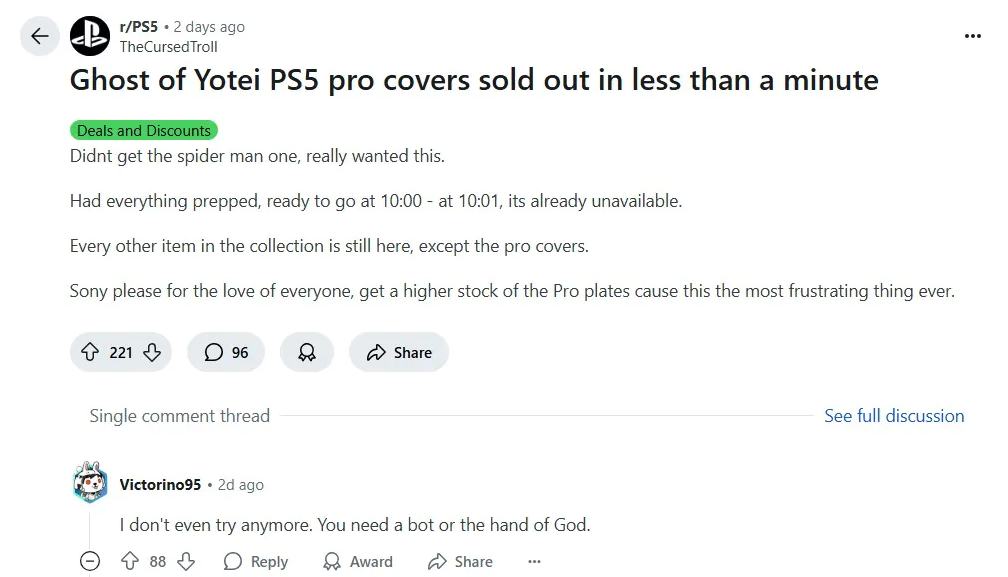Share Victorino95's comment
This screenshot has width=1008, height=577.
pyautogui.click(x=460, y=561)
